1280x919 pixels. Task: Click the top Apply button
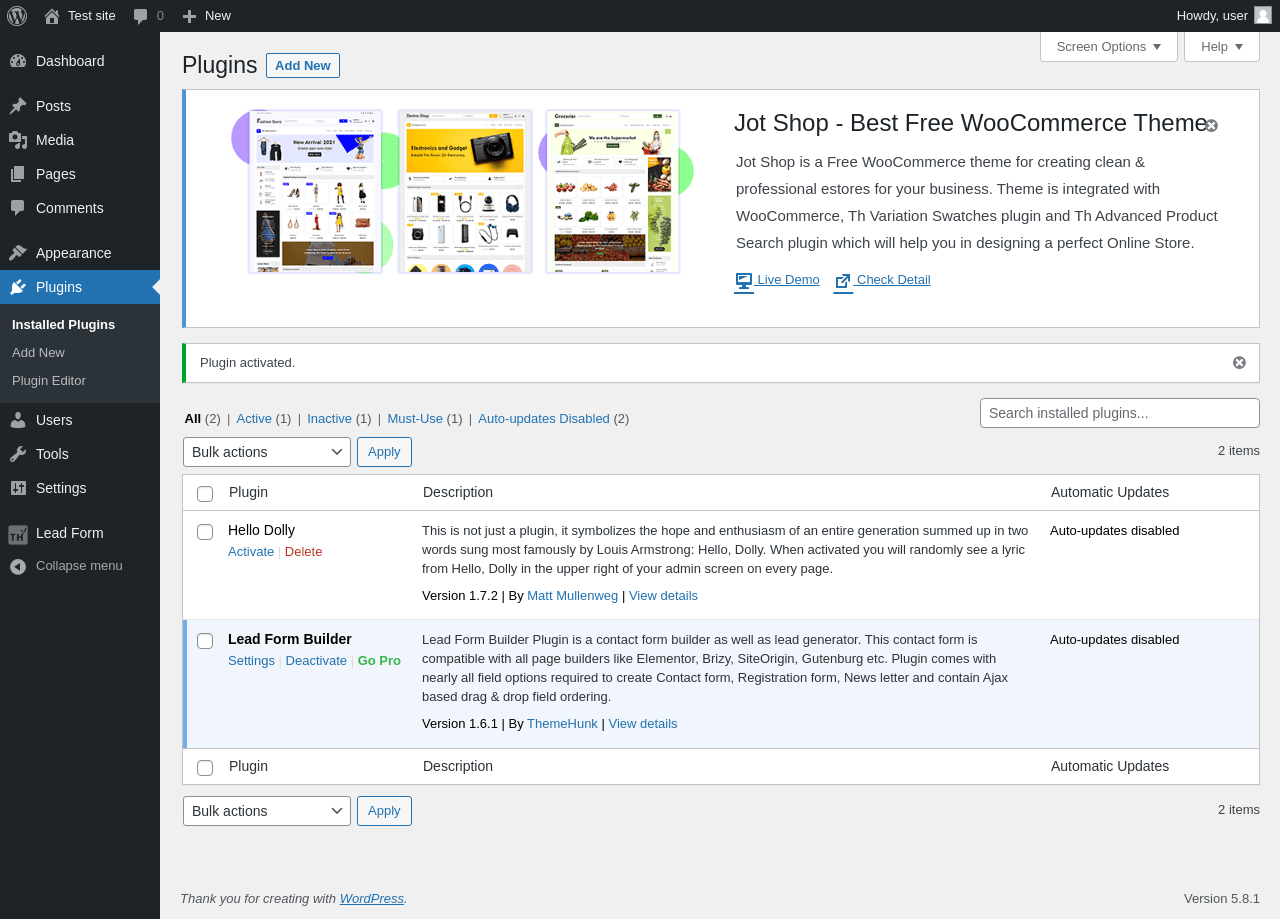pos(384,452)
